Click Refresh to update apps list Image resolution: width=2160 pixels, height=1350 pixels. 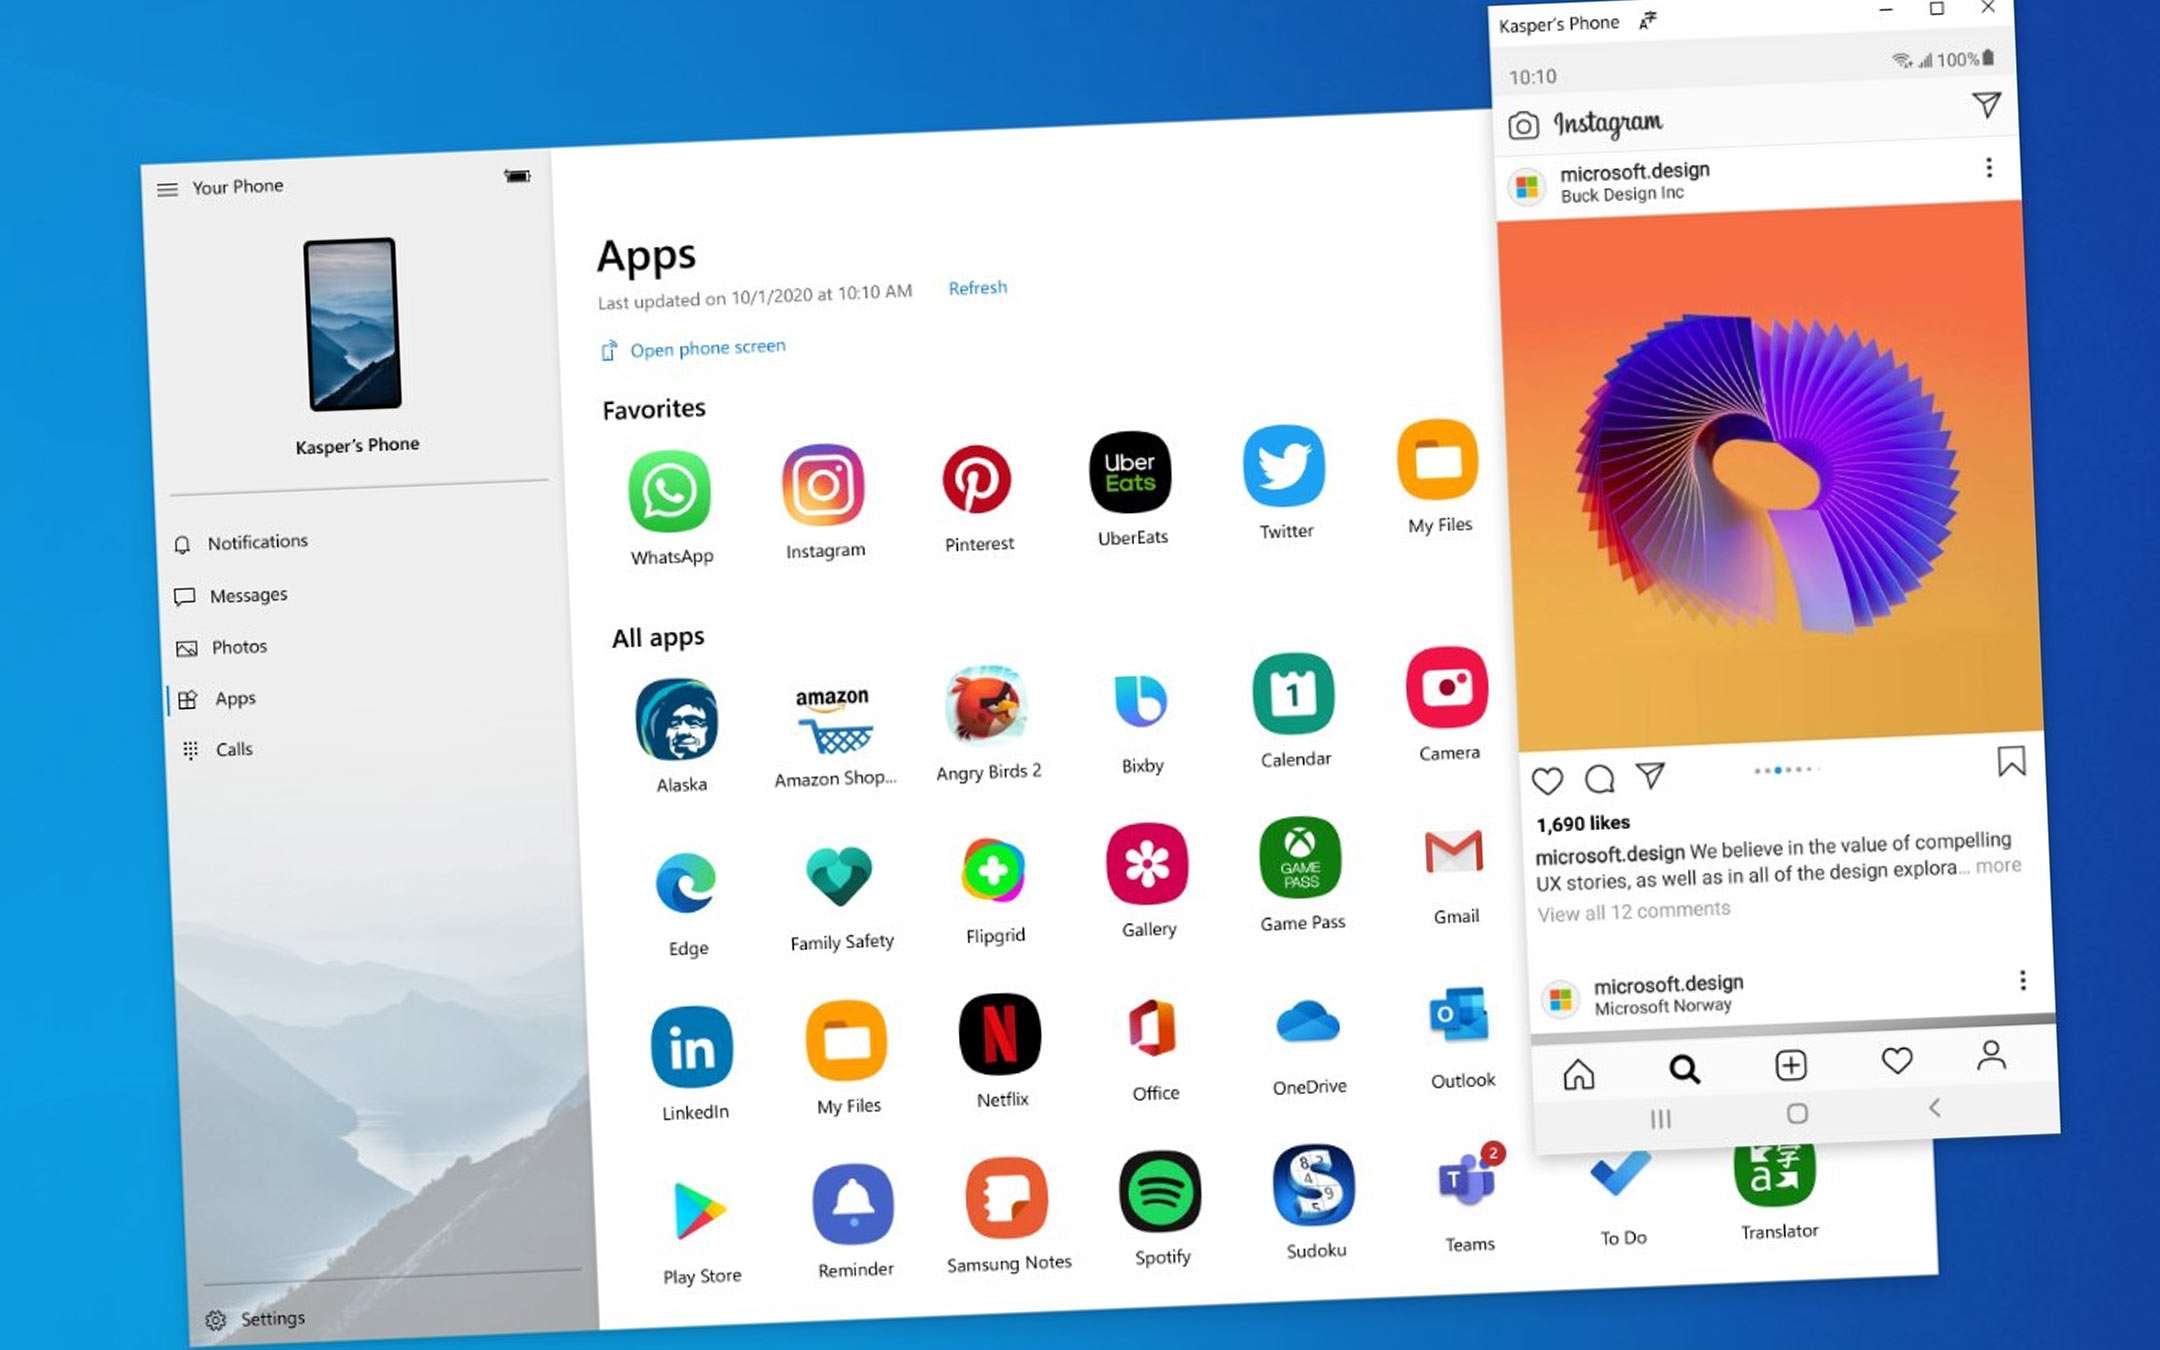coord(977,286)
